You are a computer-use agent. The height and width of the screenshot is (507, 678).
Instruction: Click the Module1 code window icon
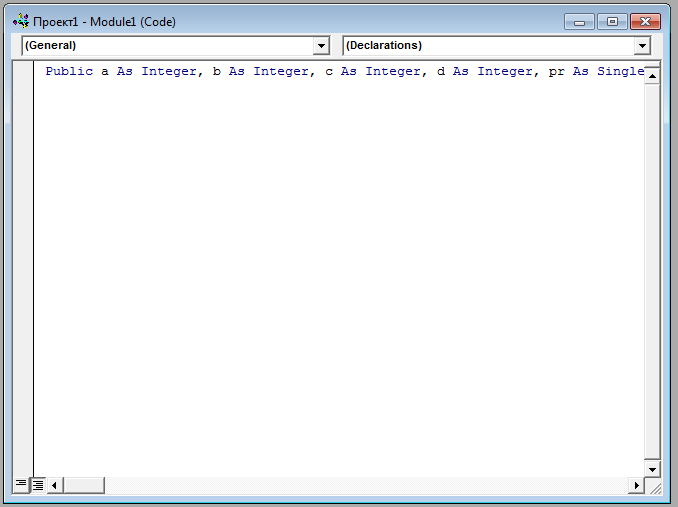tap(21, 21)
